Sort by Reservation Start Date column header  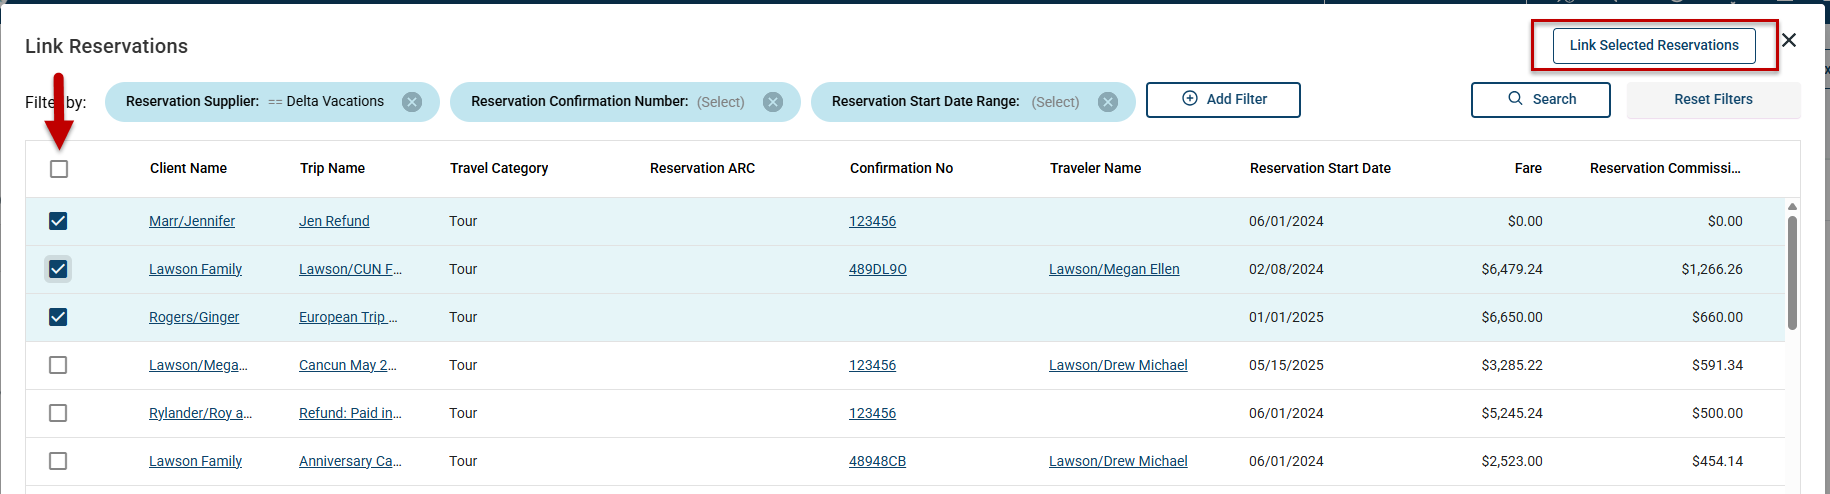click(x=1320, y=168)
